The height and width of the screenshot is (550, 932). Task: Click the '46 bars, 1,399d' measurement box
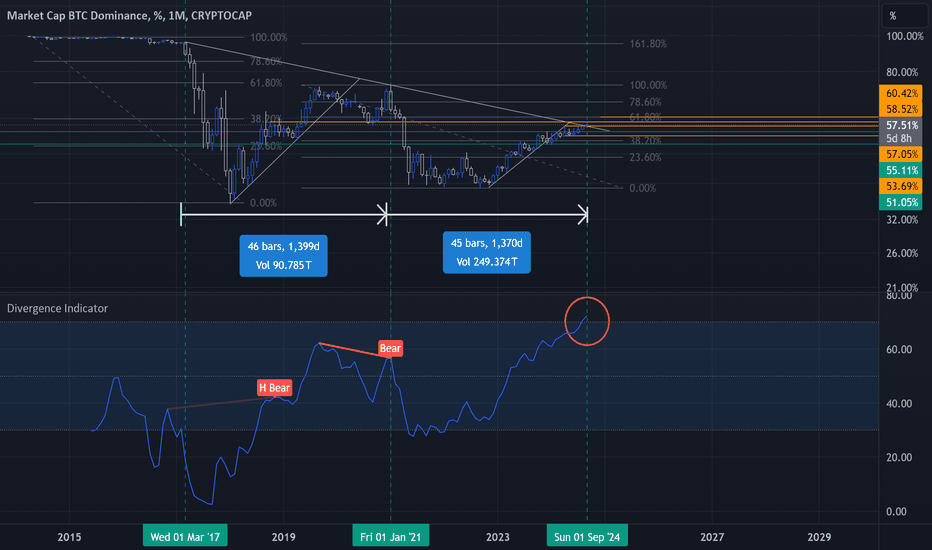tap(284, 256)
